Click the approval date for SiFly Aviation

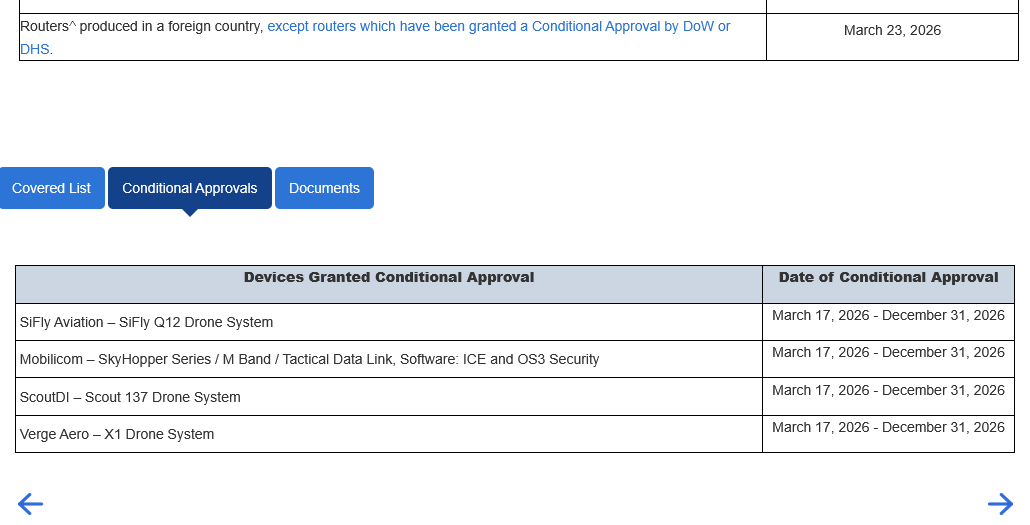coord(888,315)
